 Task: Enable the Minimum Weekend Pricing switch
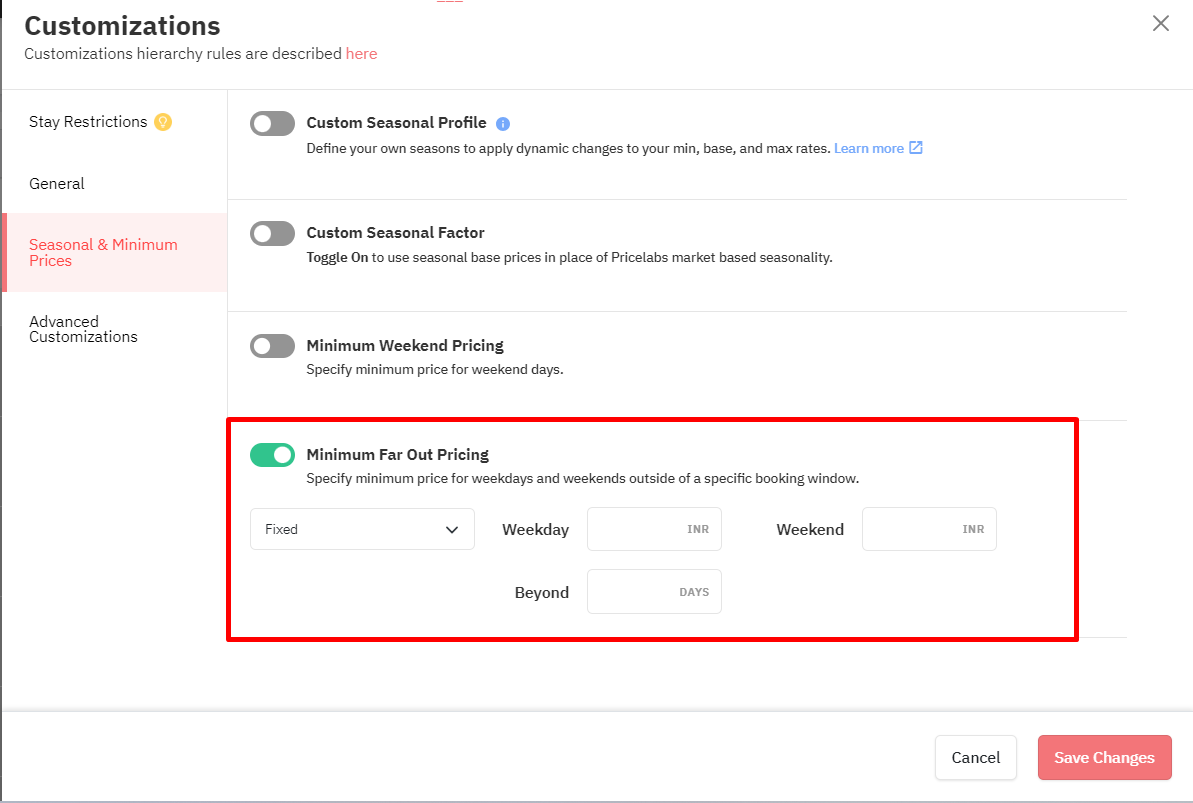(x=272, y=346)
